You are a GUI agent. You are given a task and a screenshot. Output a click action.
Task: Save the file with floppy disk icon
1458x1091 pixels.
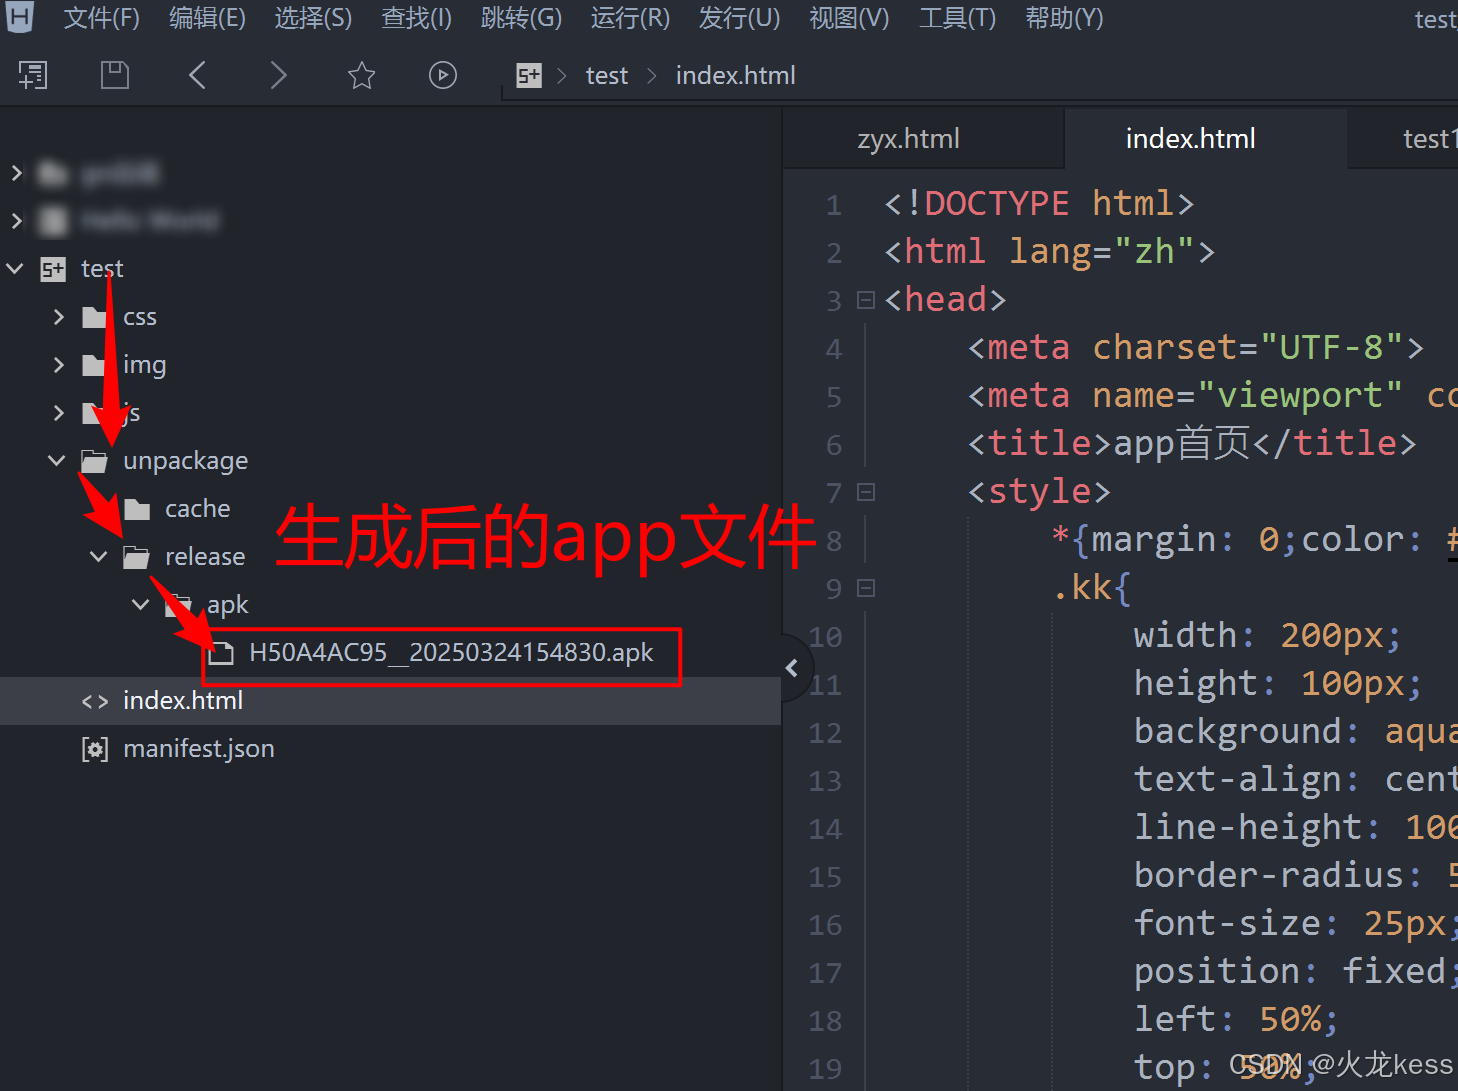click(115, 75)
